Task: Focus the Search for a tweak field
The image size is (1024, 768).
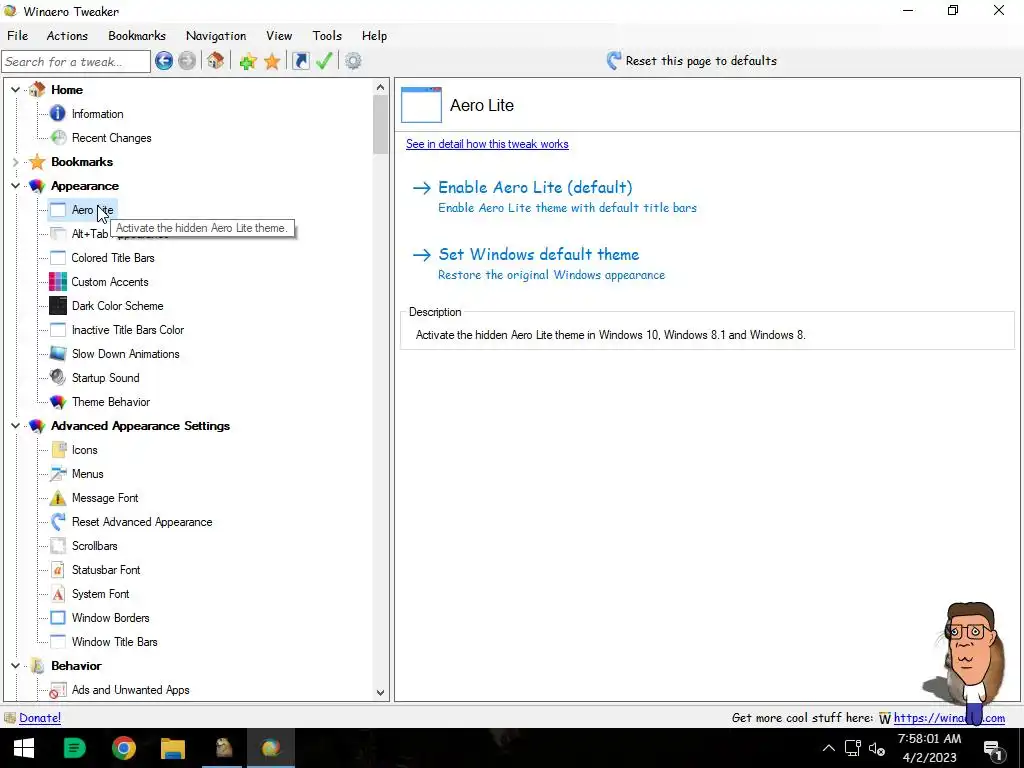Action: tap(76, 61)
